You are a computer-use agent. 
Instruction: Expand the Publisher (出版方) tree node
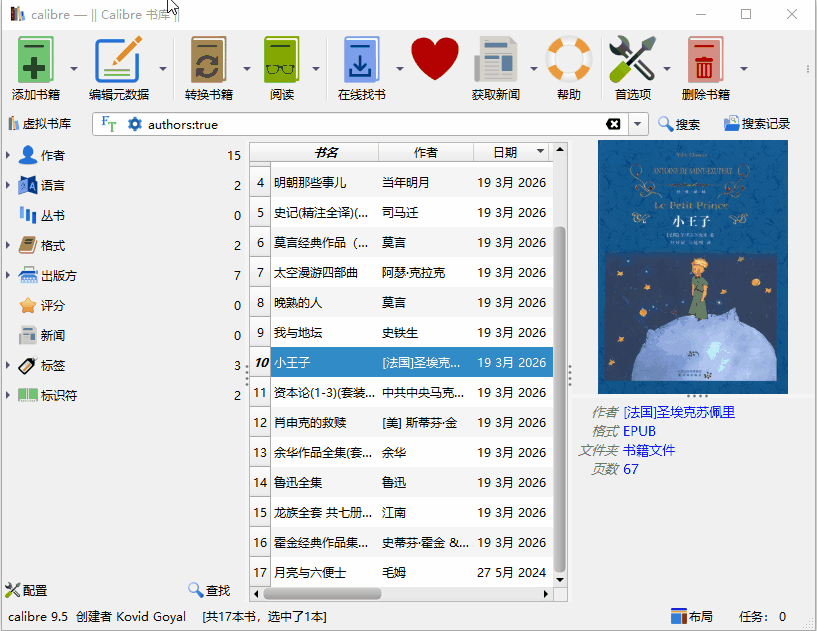pyautogui.click(x=8, y=275)
